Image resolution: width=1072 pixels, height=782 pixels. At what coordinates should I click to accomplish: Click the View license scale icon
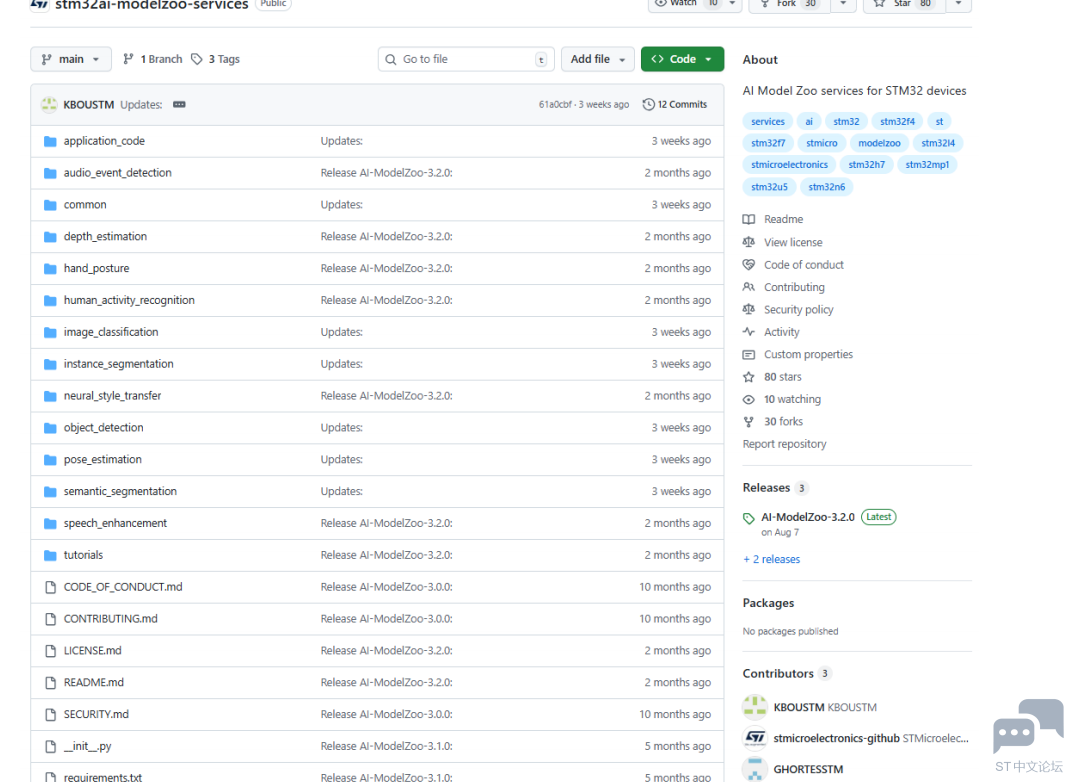pyautogui.click(x=749, y=242)
